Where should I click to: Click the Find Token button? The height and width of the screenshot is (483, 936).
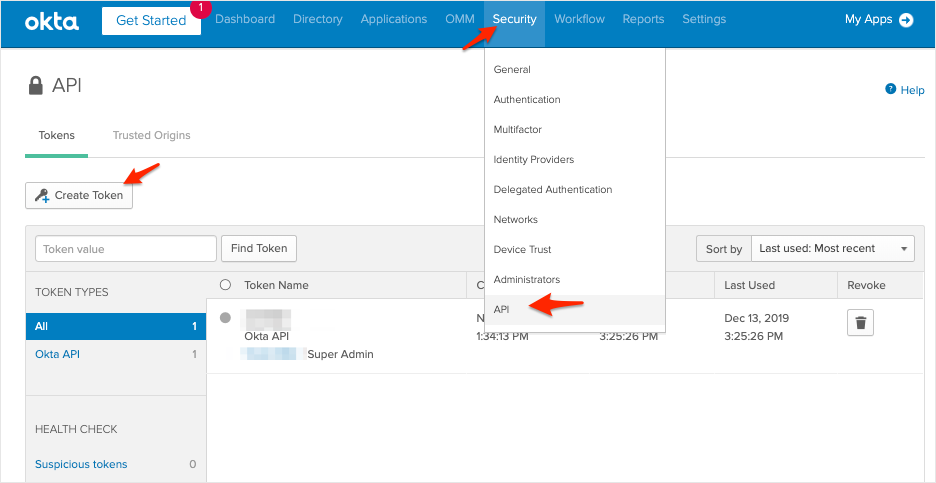pyautogui.click(x=259, y=249)
